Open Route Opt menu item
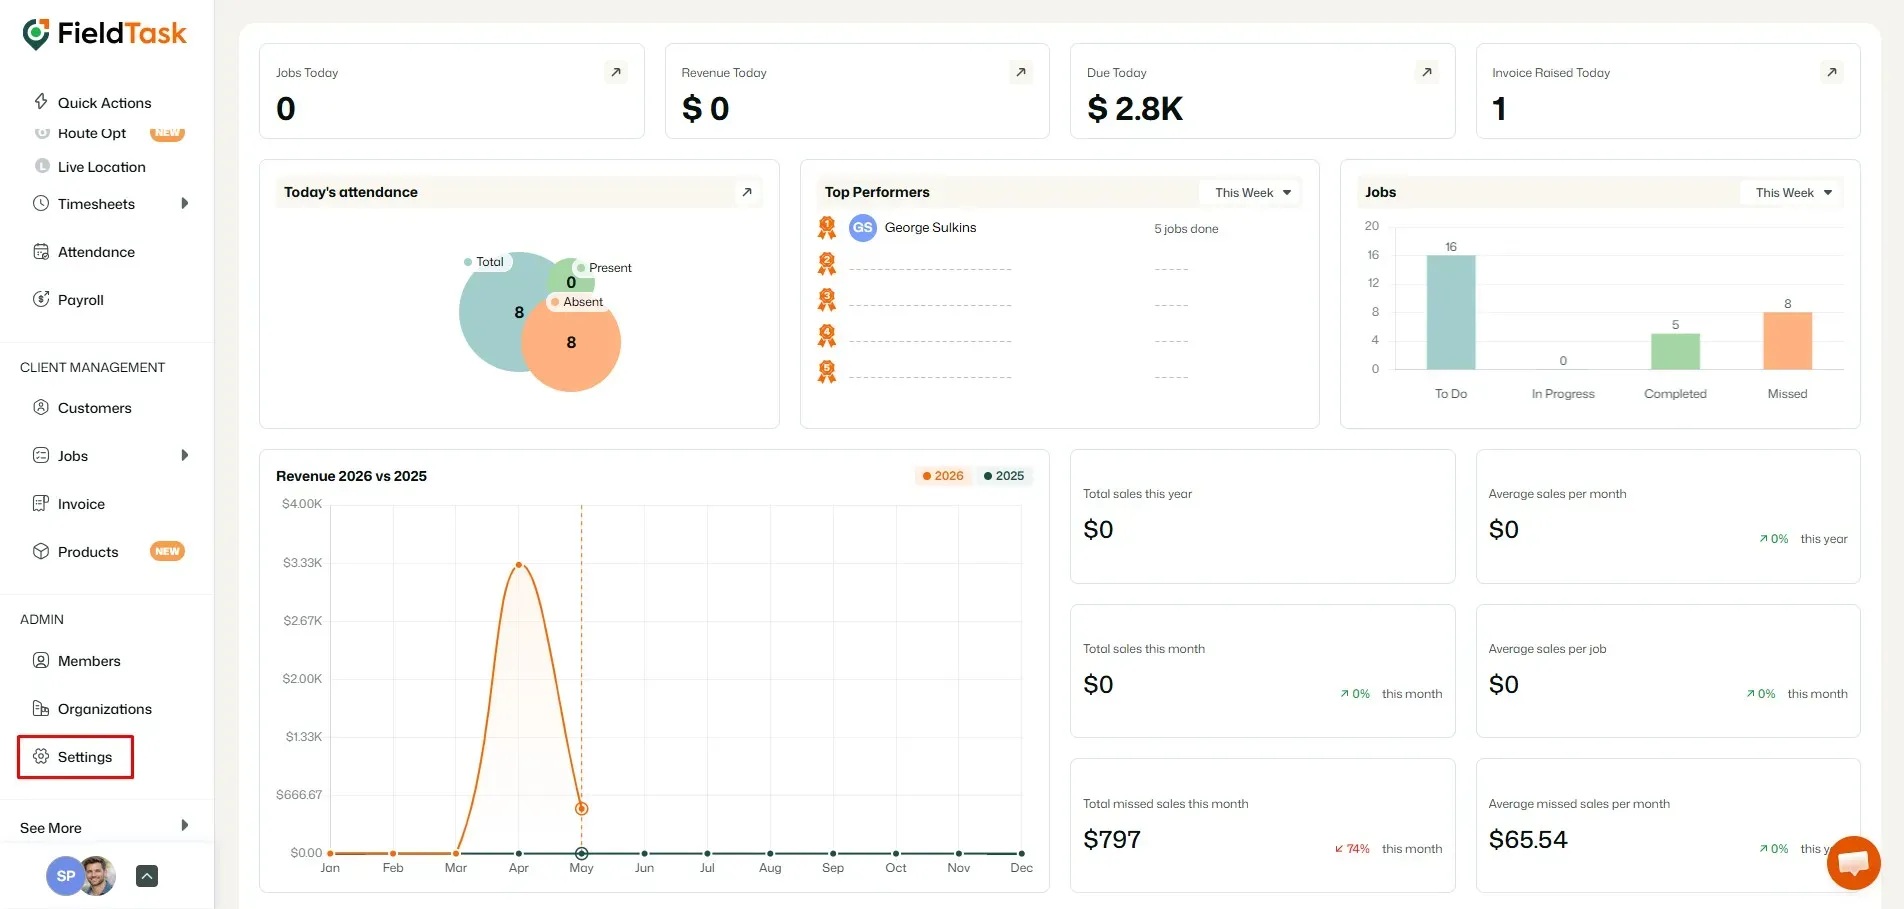1904x909 pixels. point(92,134)
